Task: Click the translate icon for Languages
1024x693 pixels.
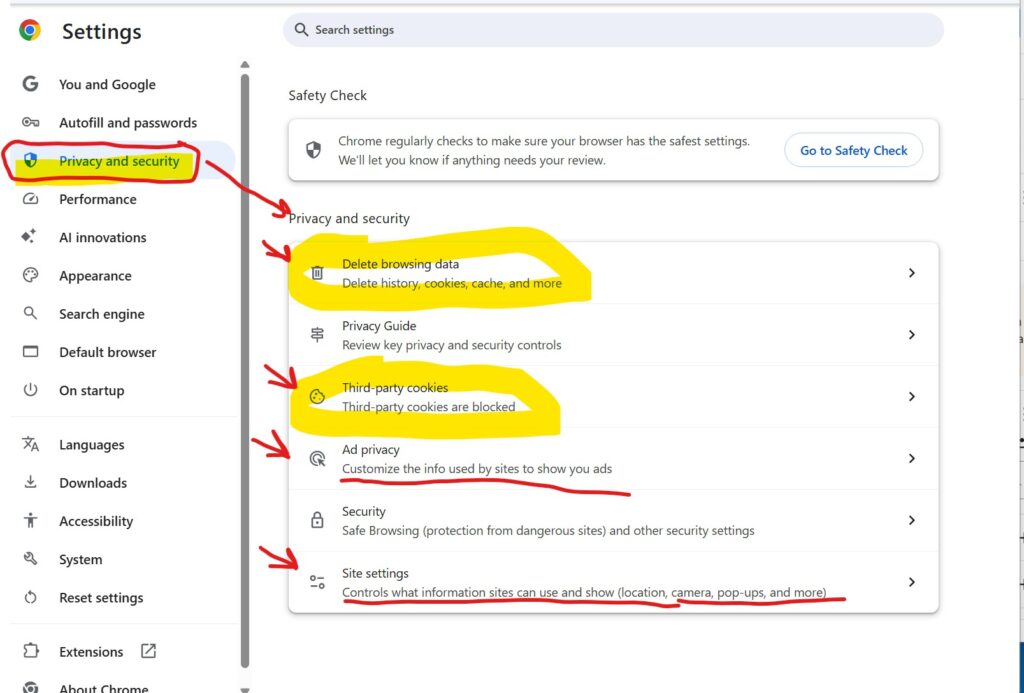Action: click(x=30, y=444)
